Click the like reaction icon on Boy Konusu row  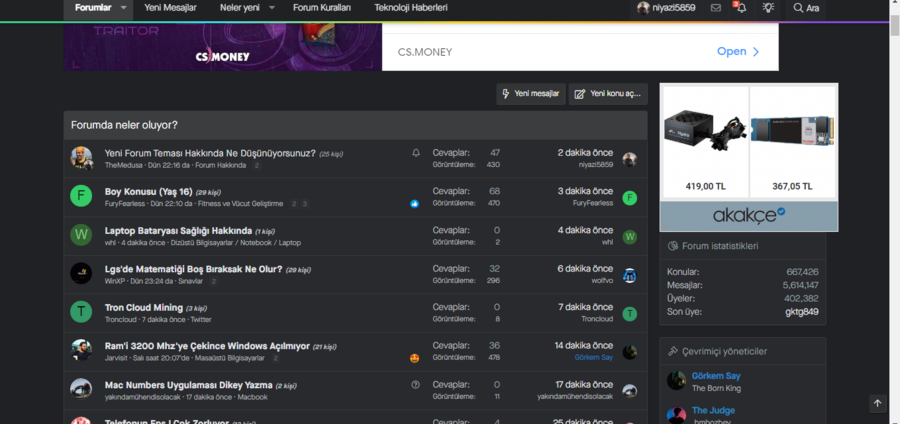coord(415,204)
